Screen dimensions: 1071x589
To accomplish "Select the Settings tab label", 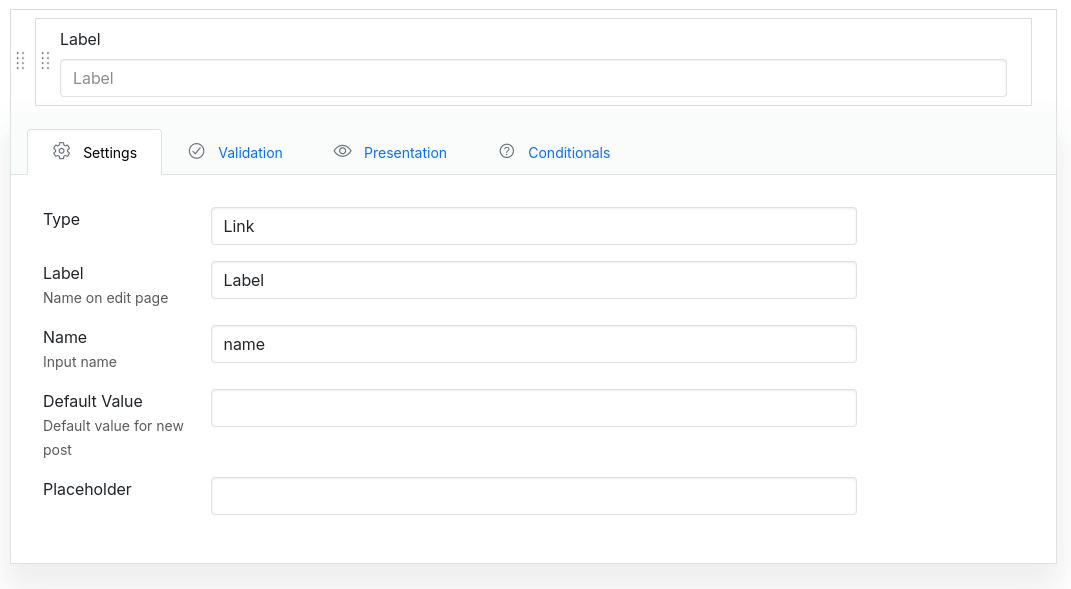I will pyautogui.click(x=110, y=153).
